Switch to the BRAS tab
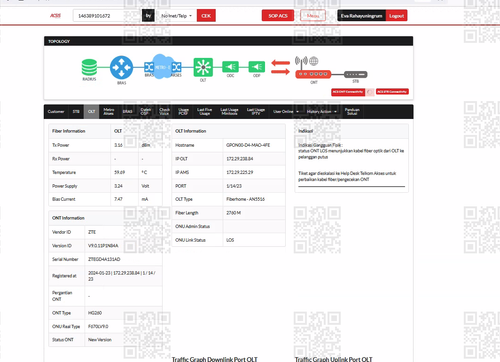The image size is (500, 362). [x=127, y=112]
